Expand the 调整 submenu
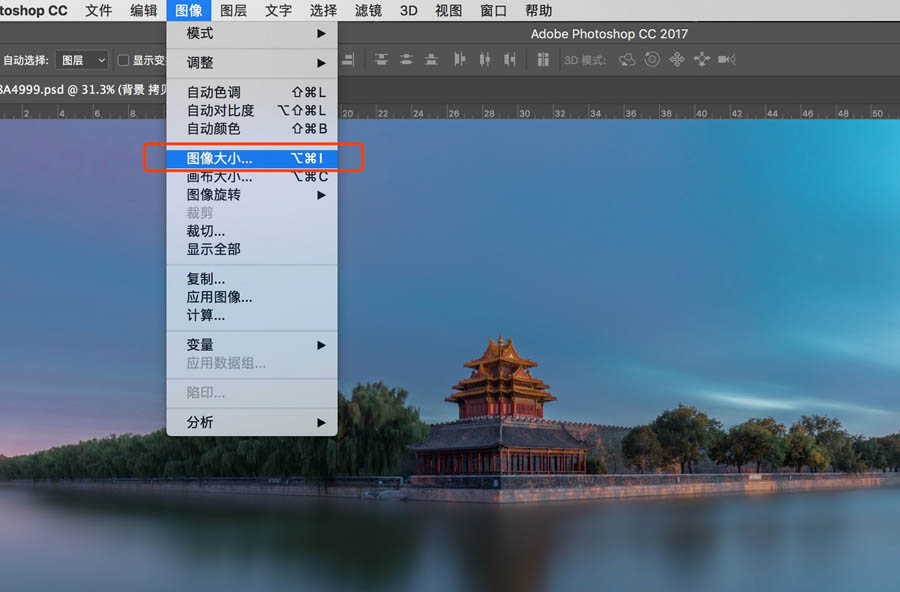The width and height of the screenshot is (900, 592). point(252,63)
